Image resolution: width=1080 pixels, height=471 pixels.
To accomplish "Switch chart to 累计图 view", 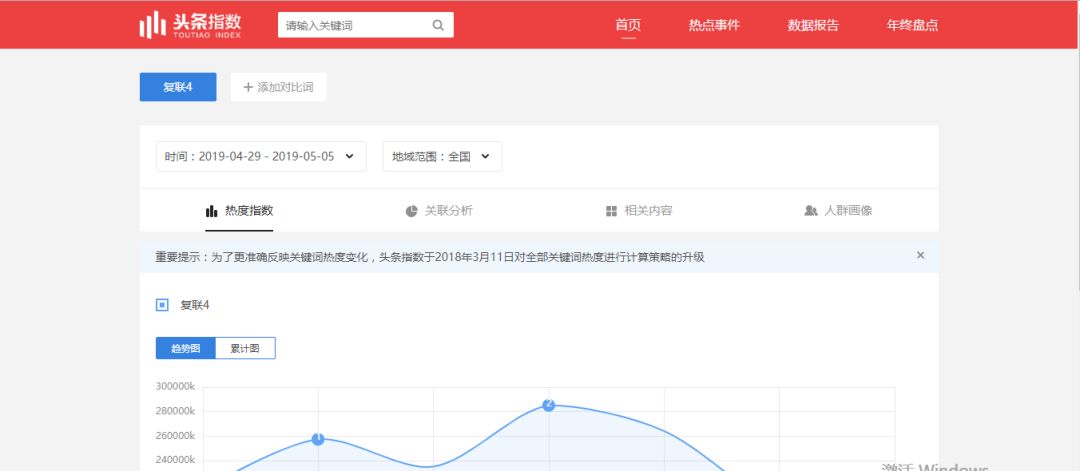I will click(245, 348).
